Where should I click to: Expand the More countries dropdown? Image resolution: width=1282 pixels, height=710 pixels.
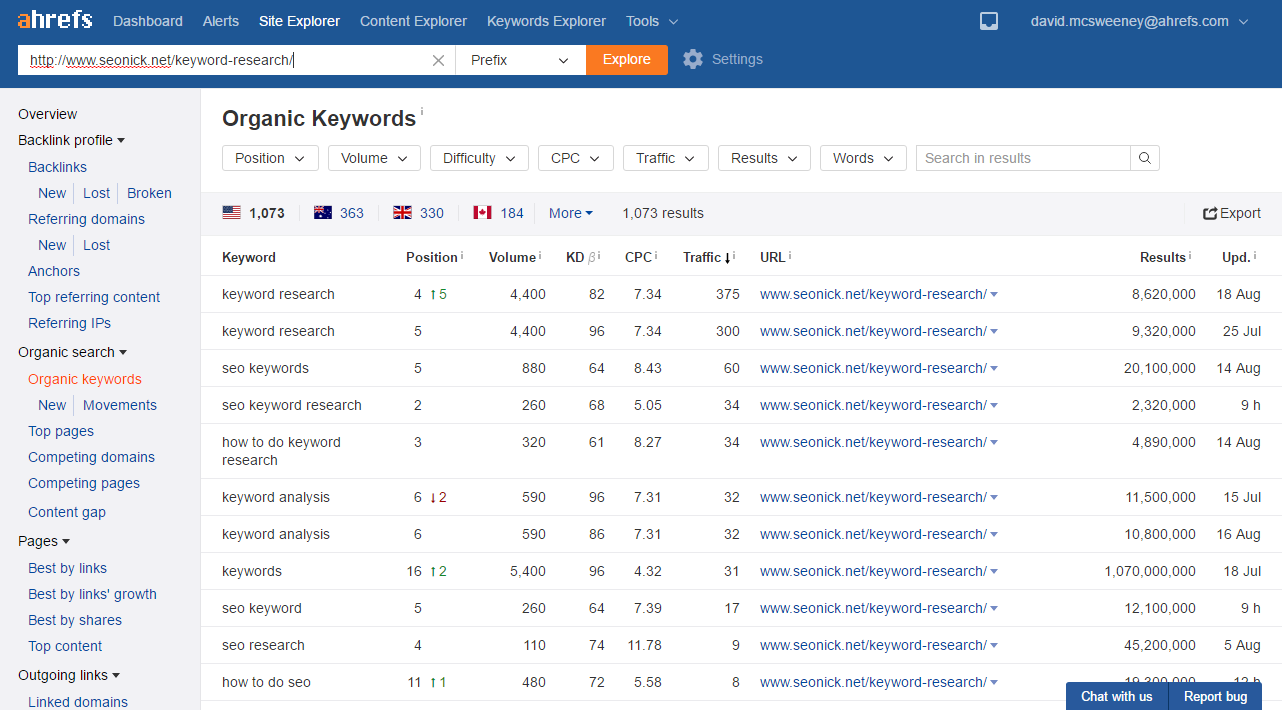click(x=571, y=213)
